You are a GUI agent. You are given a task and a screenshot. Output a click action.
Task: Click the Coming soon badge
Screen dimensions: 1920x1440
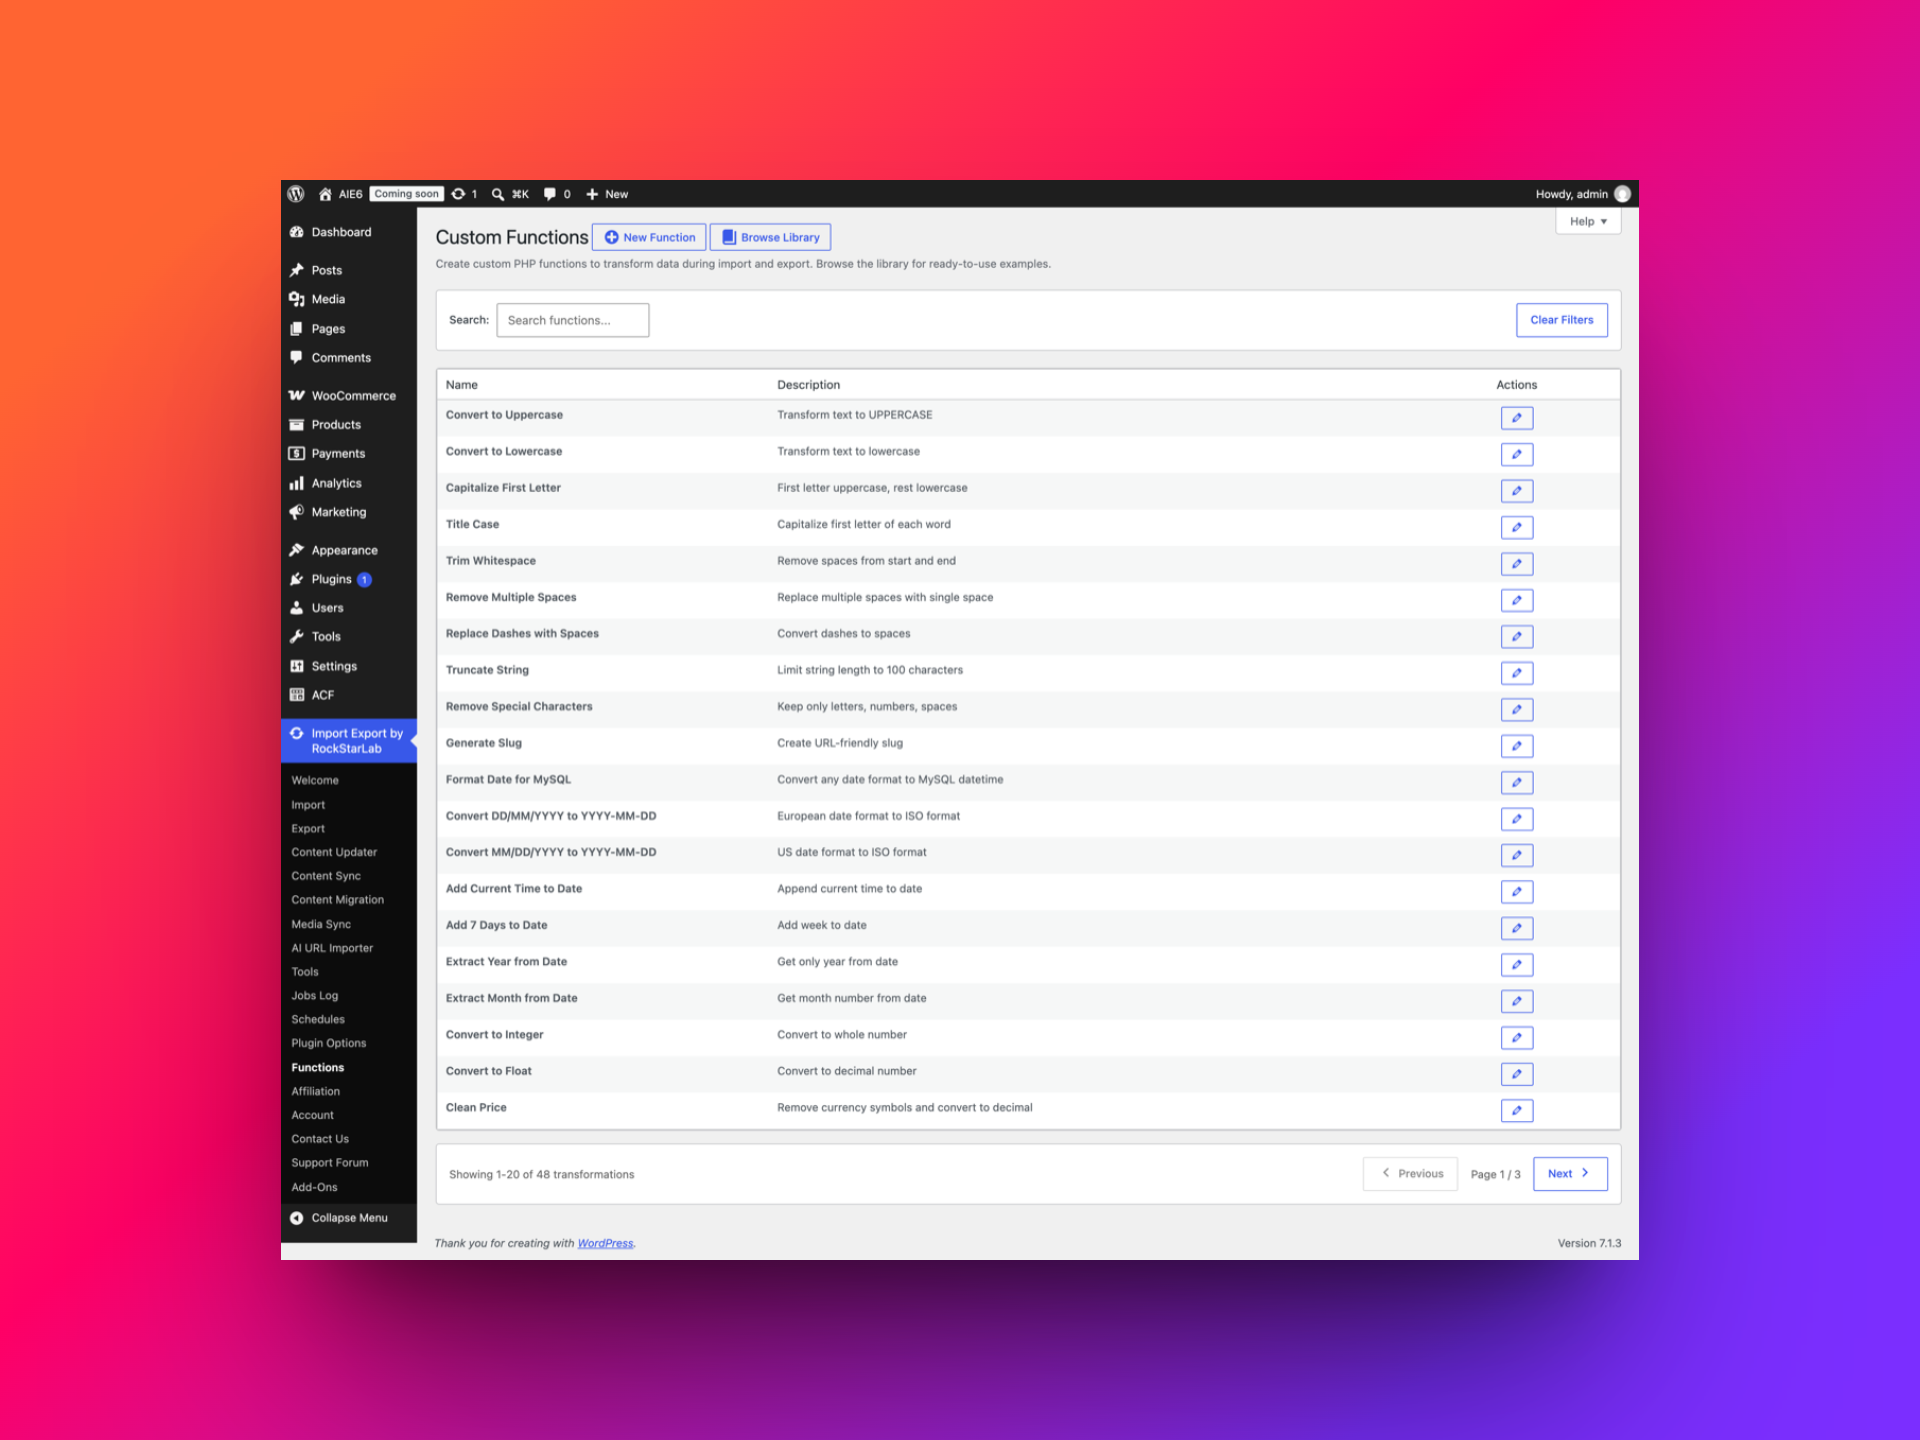pos(406,194)
